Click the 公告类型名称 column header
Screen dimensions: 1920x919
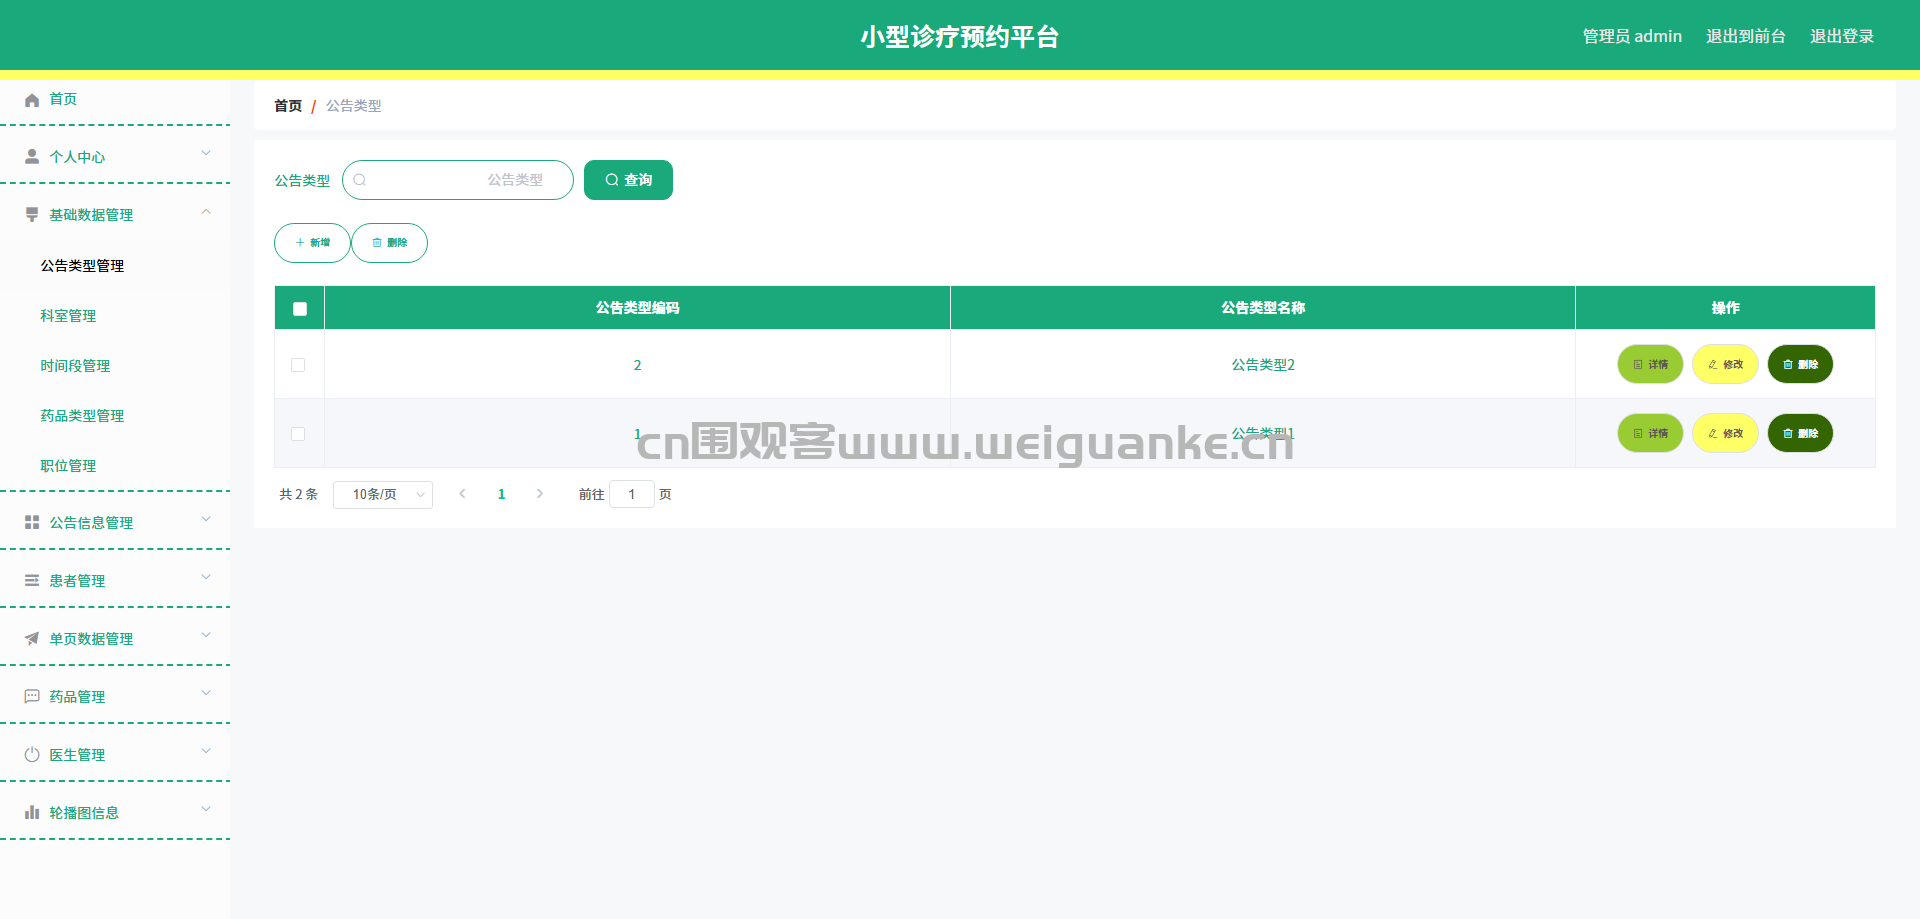pyautogui.click(x=1263, y=308)
